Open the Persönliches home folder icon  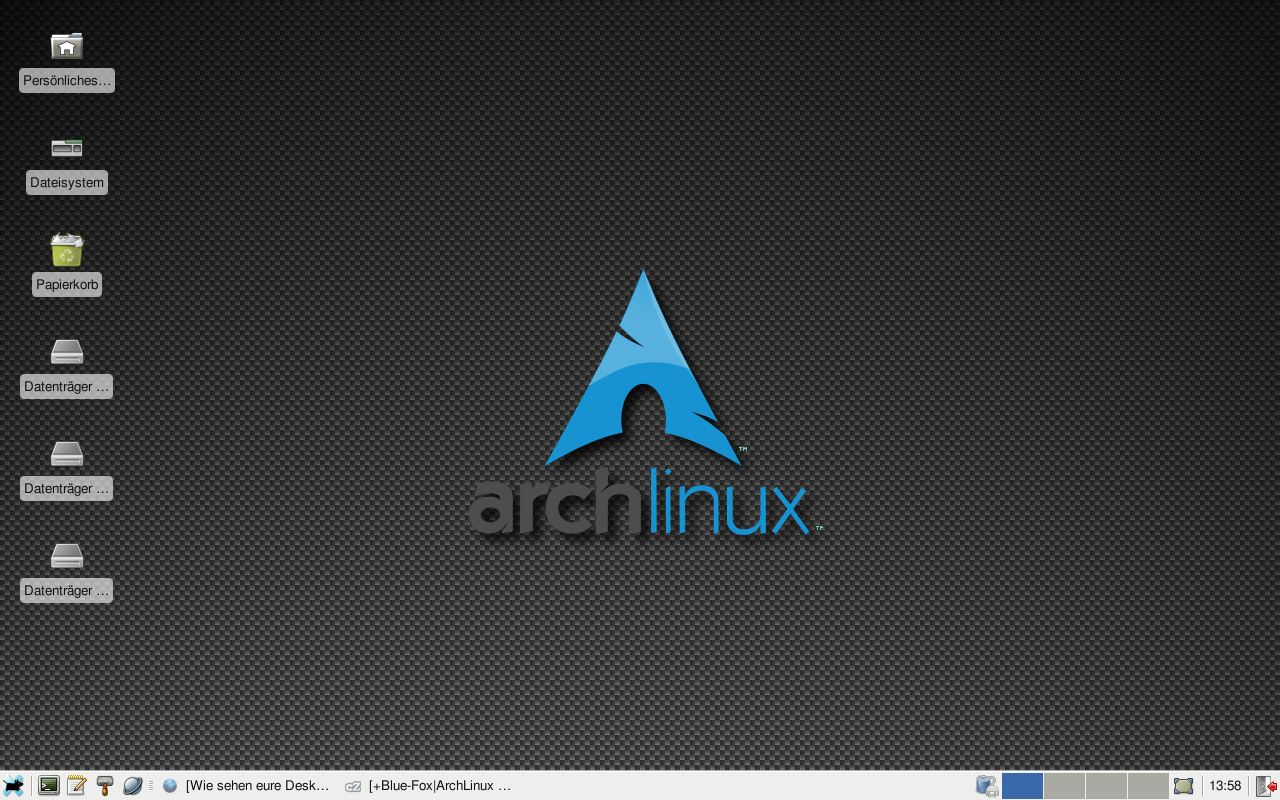coord(67,46)
